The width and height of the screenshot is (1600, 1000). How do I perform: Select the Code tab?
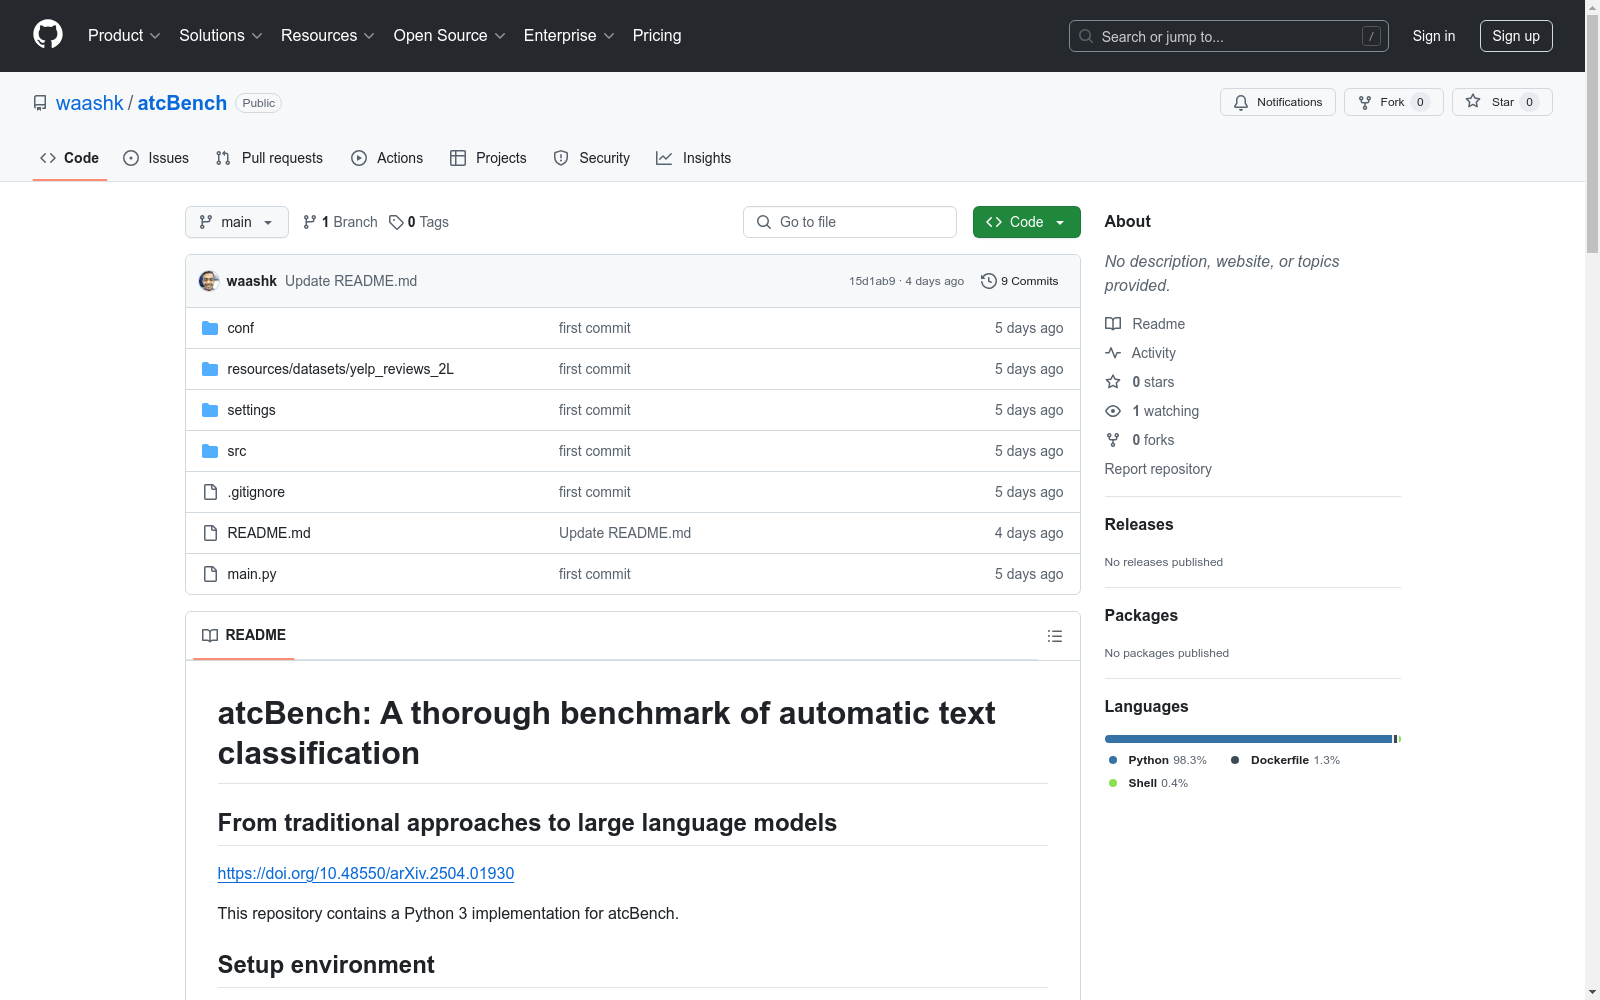point(70,158)
